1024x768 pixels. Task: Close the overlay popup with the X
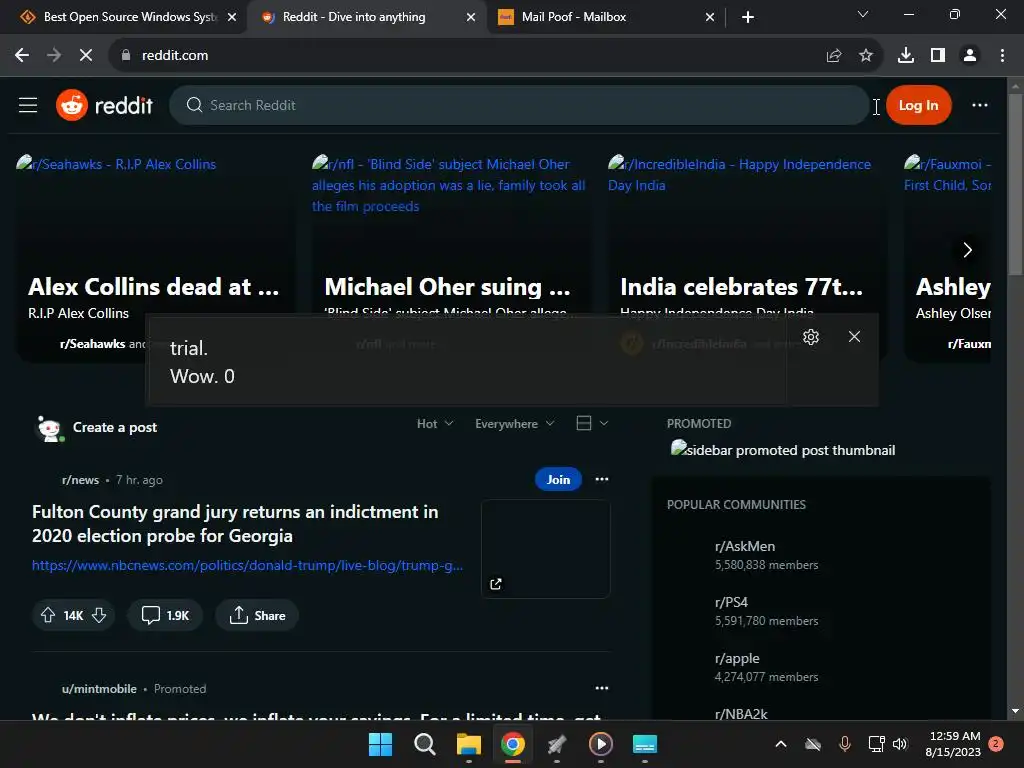[x=854, y=336]
